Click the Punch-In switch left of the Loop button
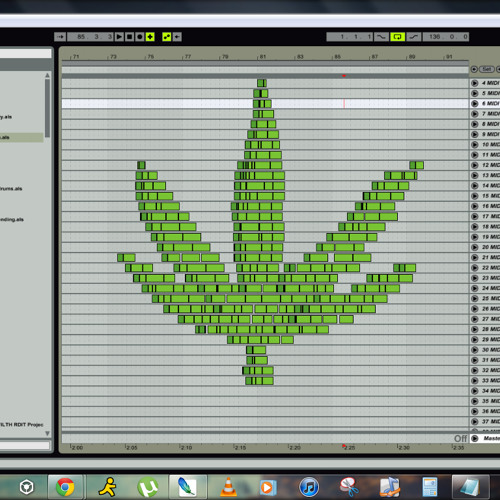Image resolution: width=500 pixels, height=500 pixels. pyautogui.click(x=381, y=37)
